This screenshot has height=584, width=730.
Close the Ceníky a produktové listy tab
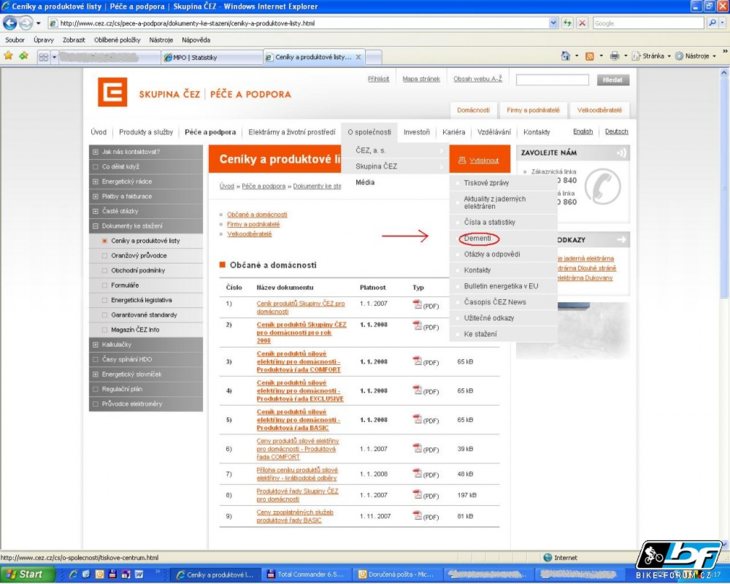(x=358, y=57)
